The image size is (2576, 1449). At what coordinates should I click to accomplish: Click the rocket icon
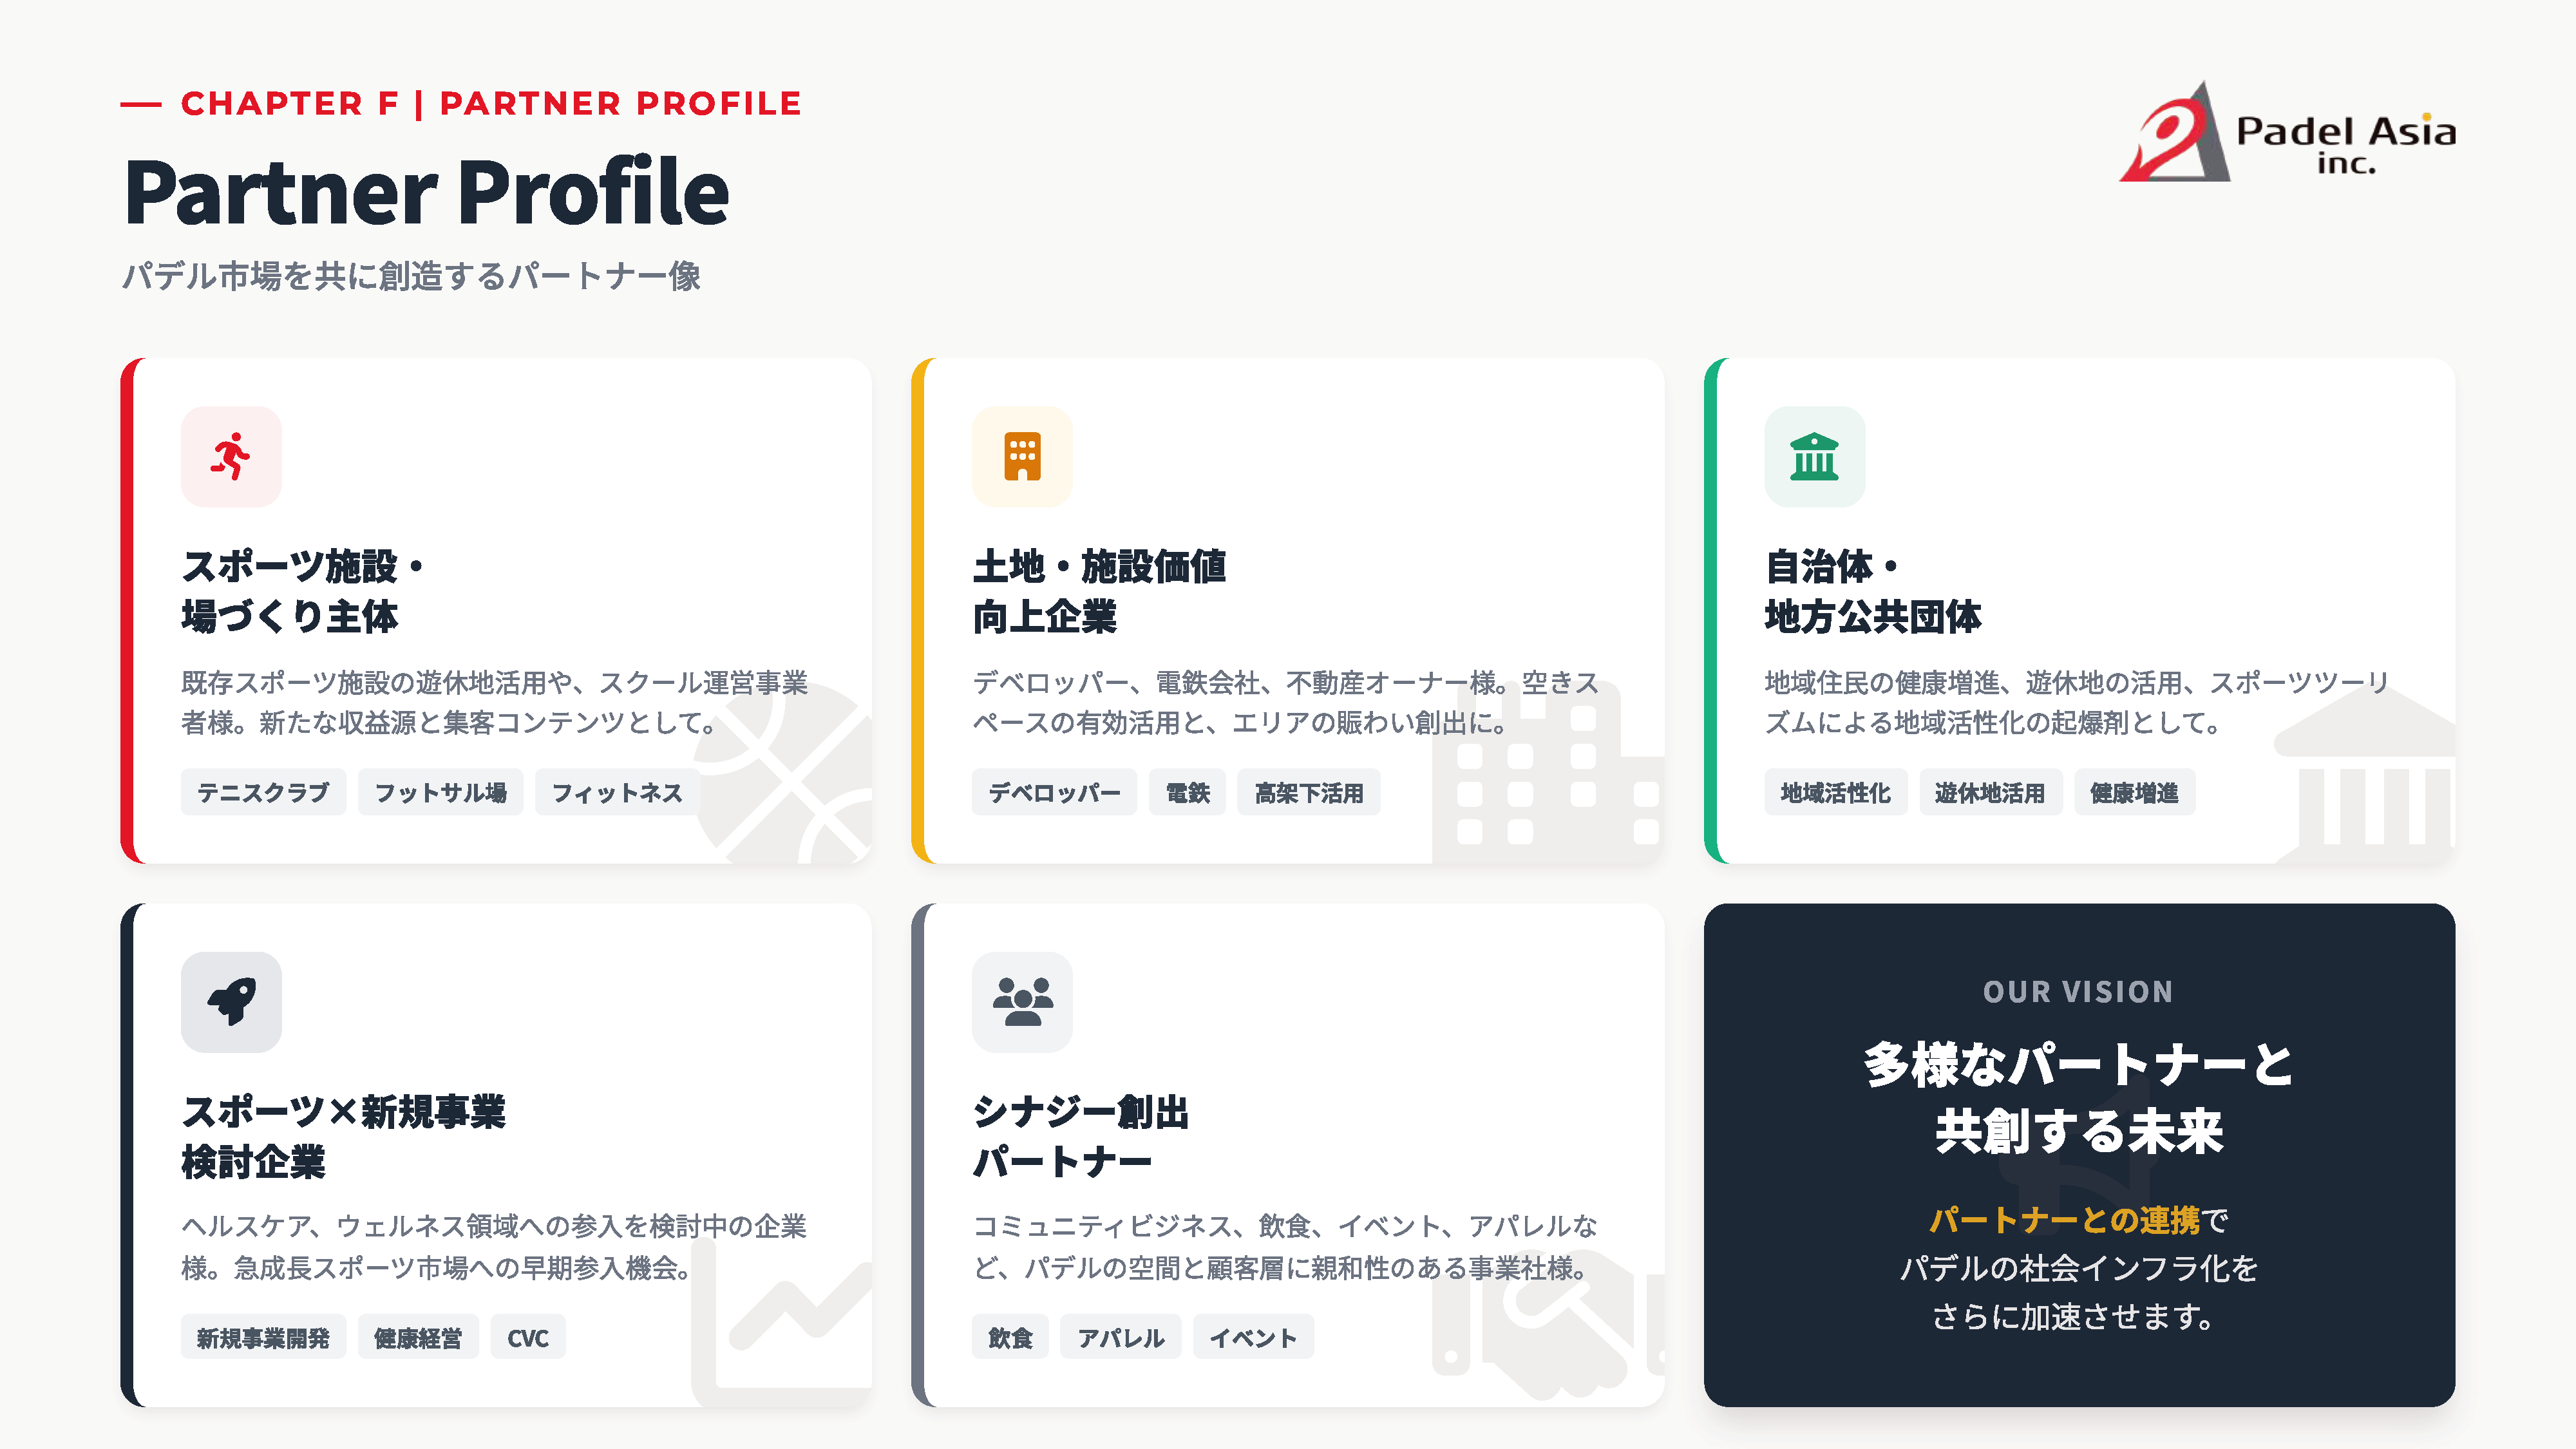pyautogui.click(x=231, y=1002)
